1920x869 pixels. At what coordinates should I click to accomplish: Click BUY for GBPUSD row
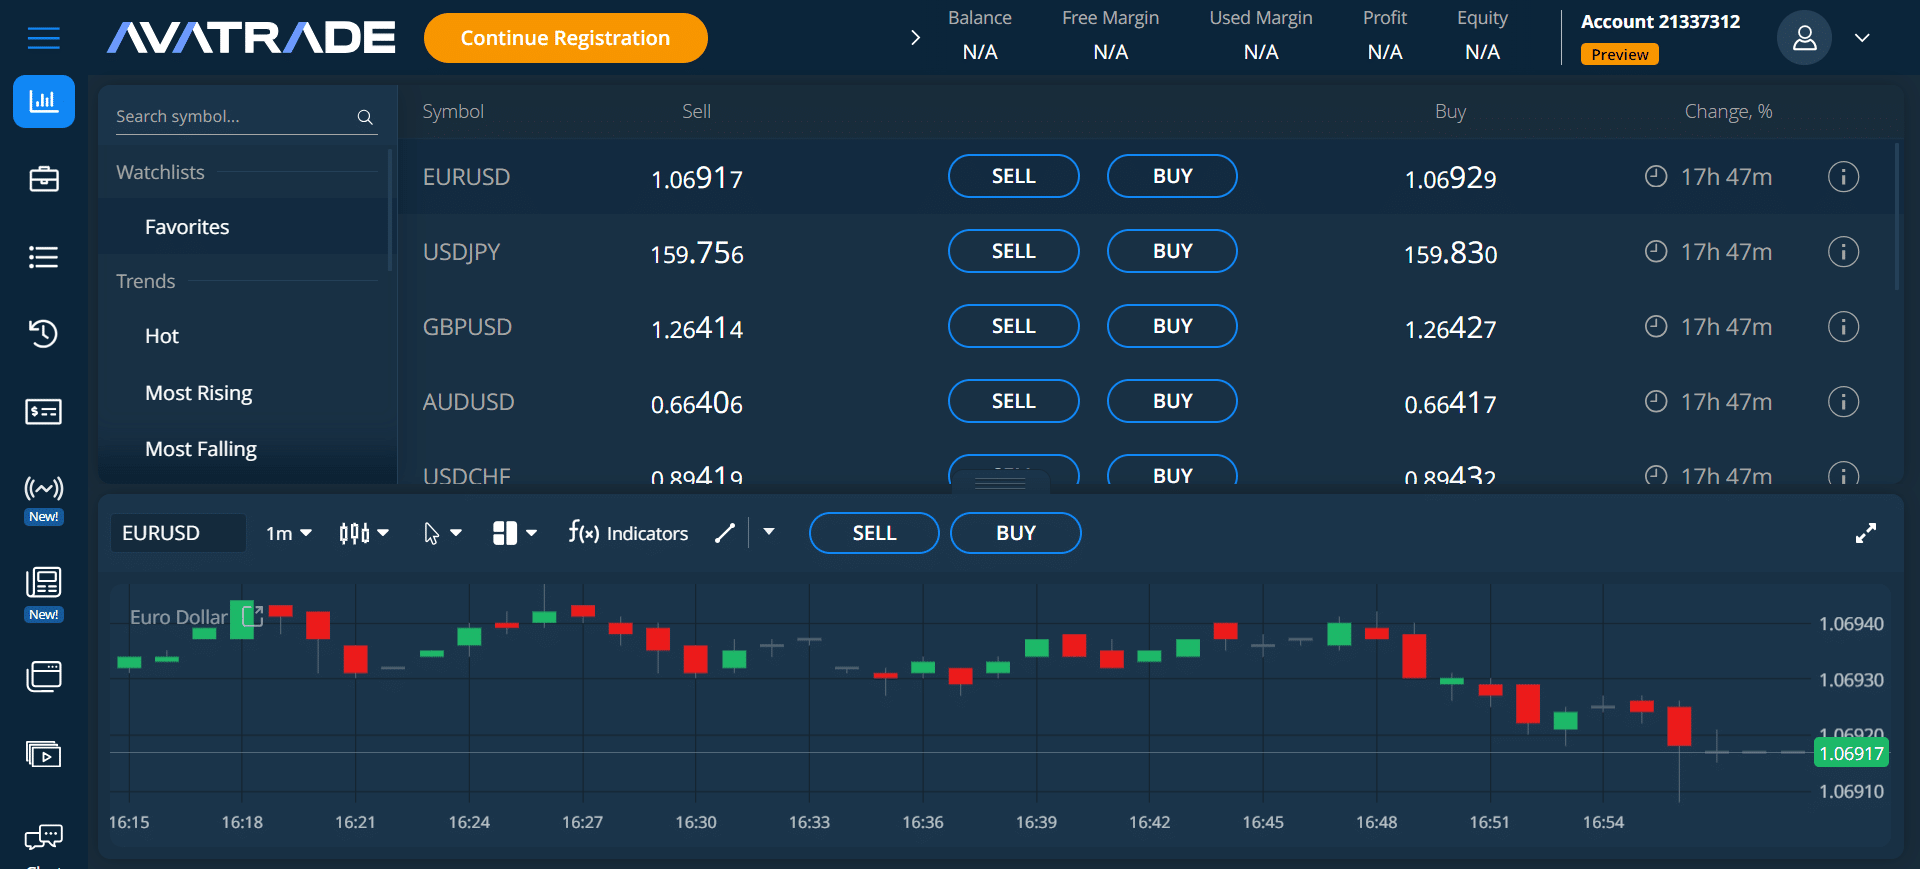[x=1172, y=326]
